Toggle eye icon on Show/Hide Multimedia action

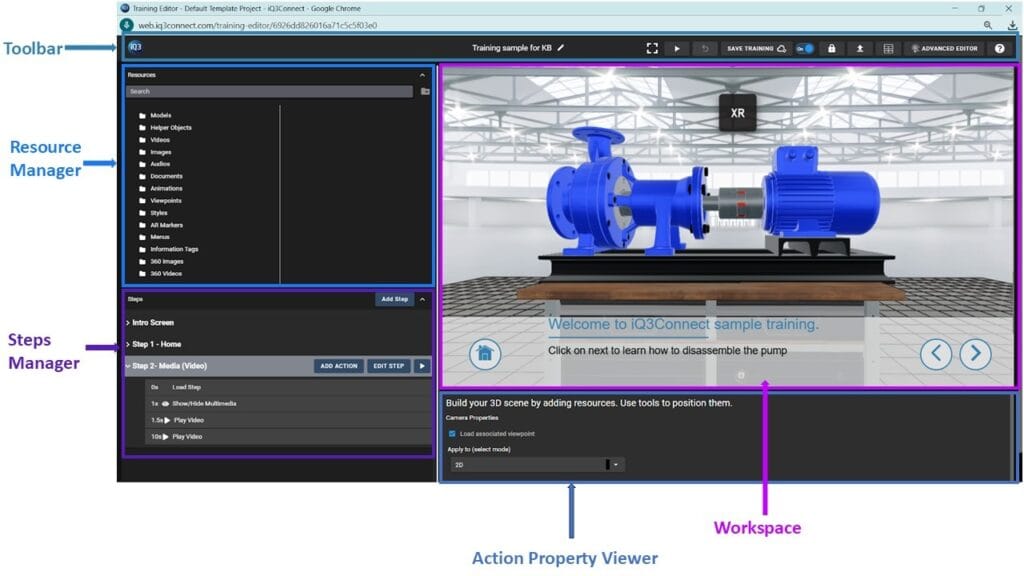click(165, 403)
